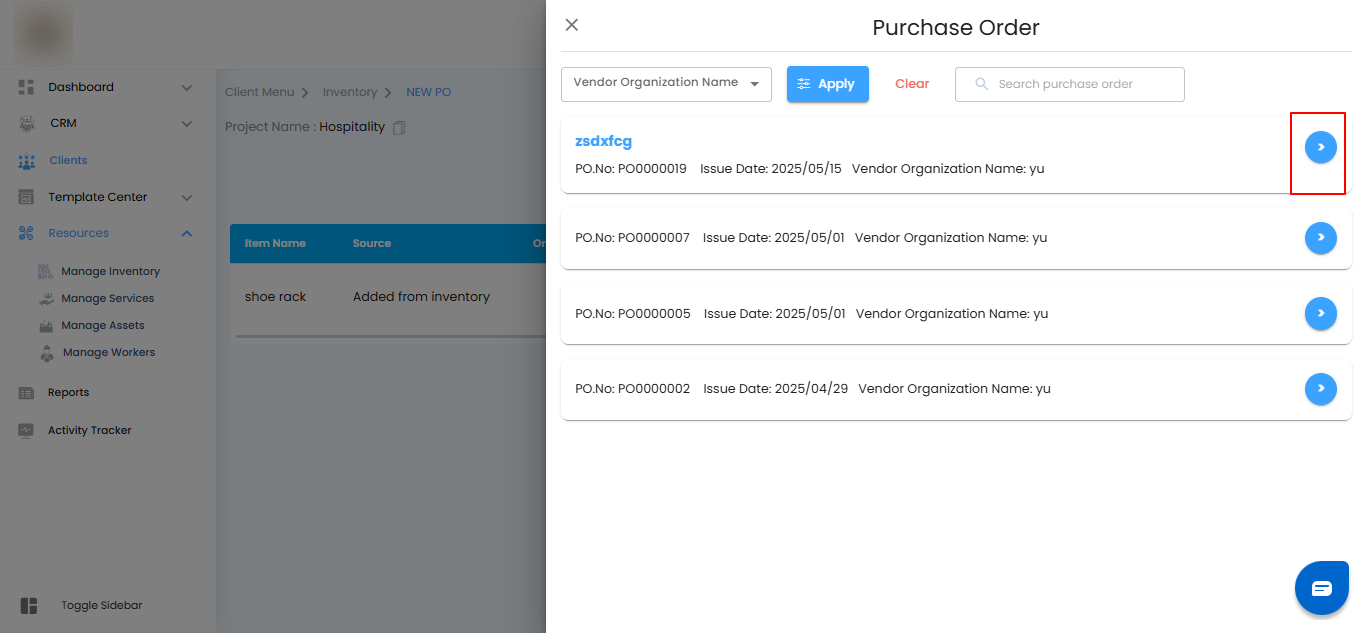1366x633 pixels.
Task: Copy the Hospitality project name
Action: tap(400, 128)
